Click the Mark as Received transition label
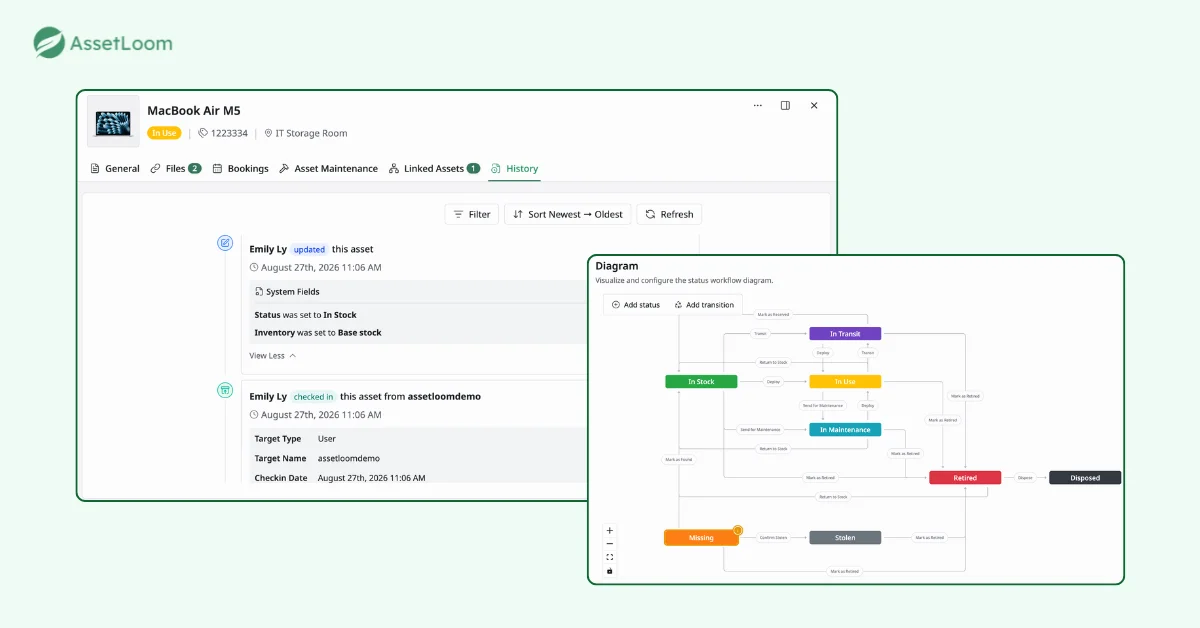This screenshot has height=628, width=1200. pos(773,314)
